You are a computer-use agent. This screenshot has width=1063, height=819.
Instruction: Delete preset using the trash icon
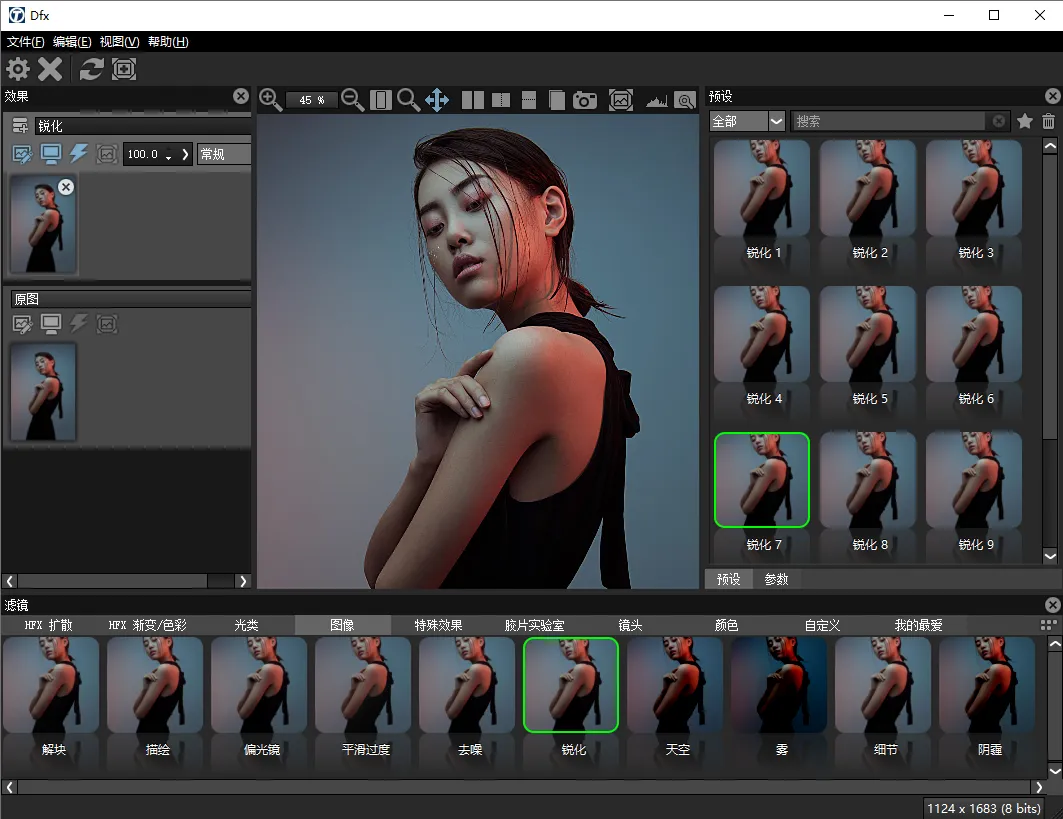(x=1048, y=121)
